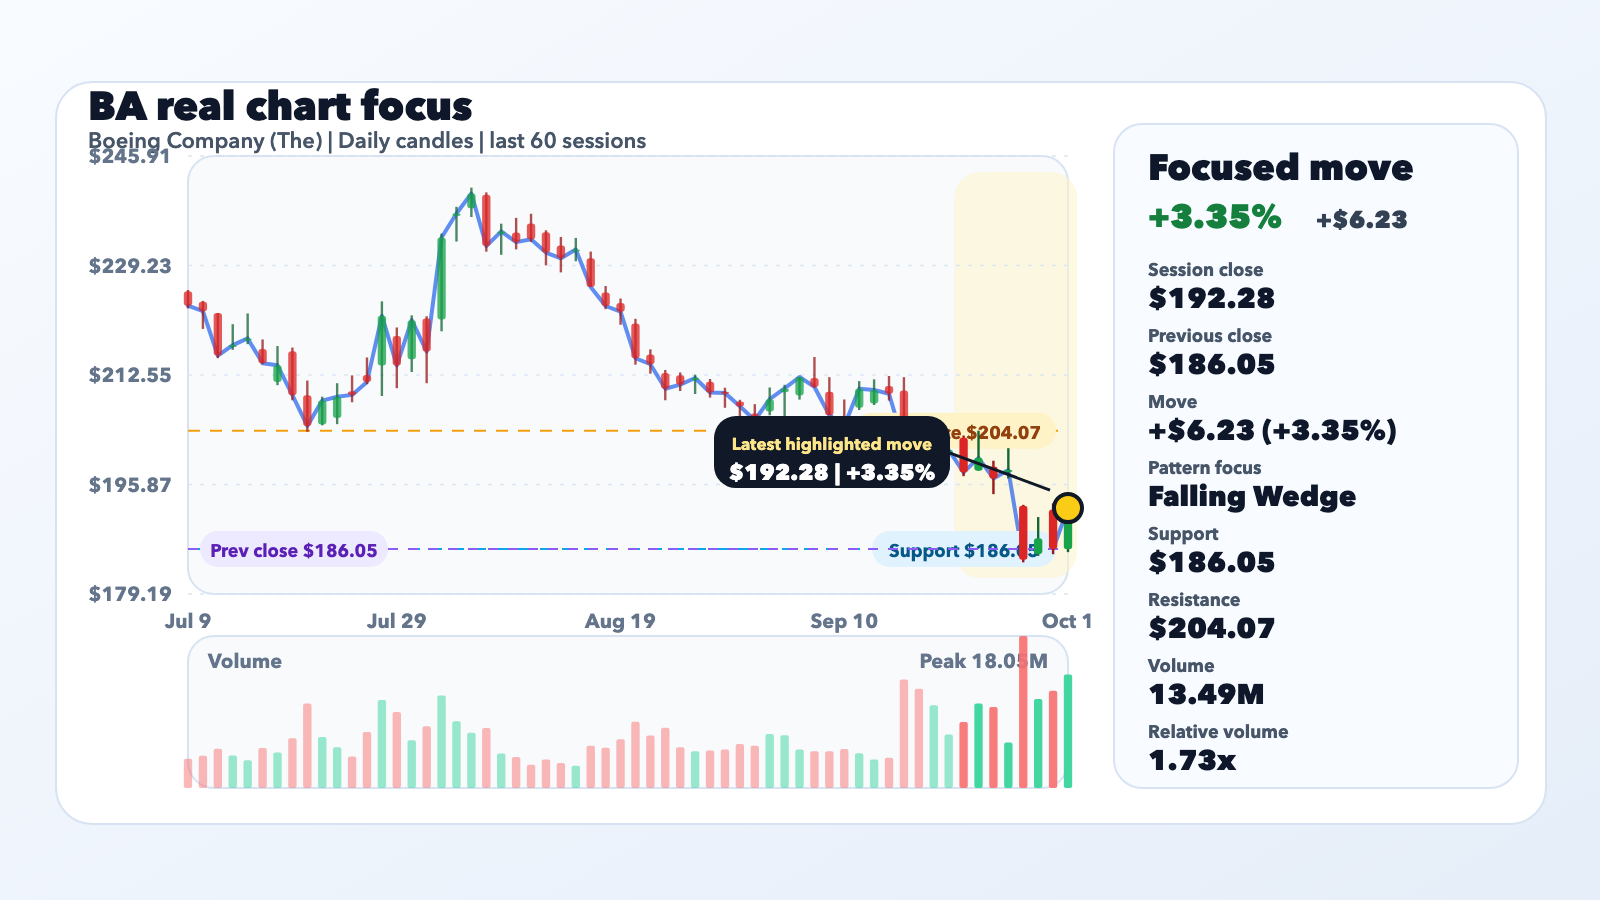Select the tallest red volume bar
Screen dimensions: 1600x900
pos(1023,711)
